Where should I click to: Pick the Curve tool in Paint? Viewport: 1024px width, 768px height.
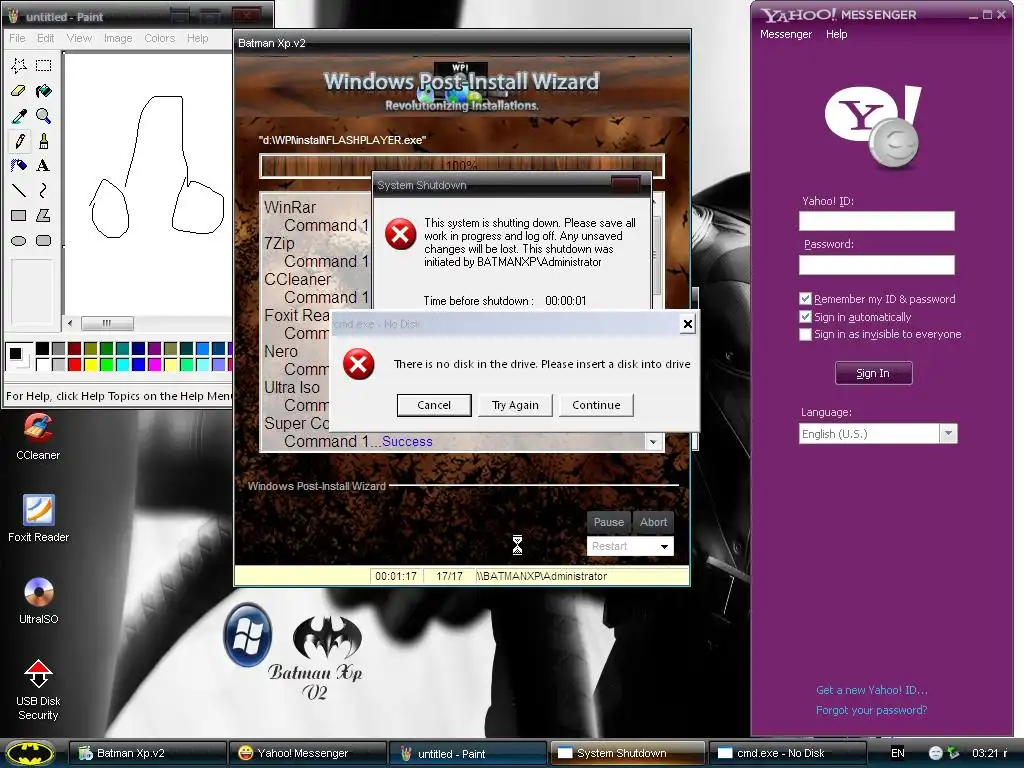[x=44, y=190]
